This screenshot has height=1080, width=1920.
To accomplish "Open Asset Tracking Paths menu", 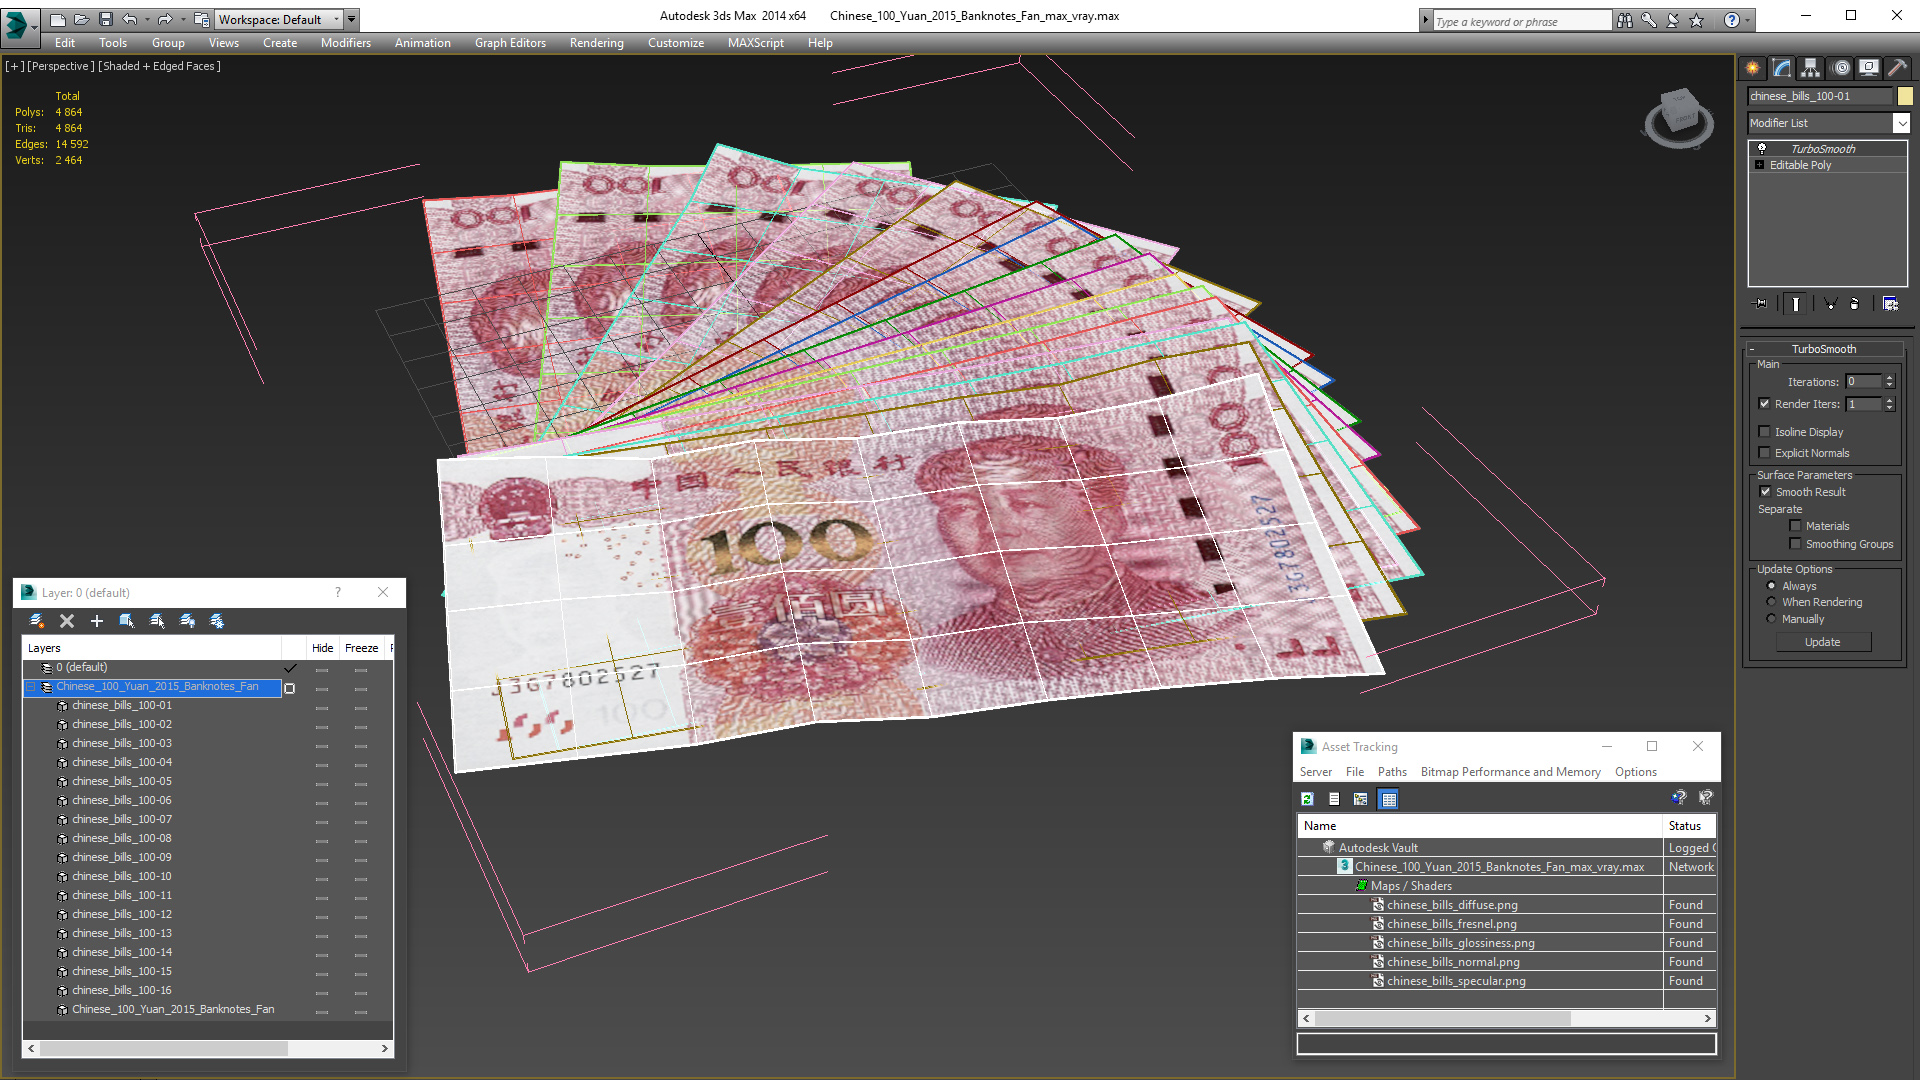I will coord(1392,772).
